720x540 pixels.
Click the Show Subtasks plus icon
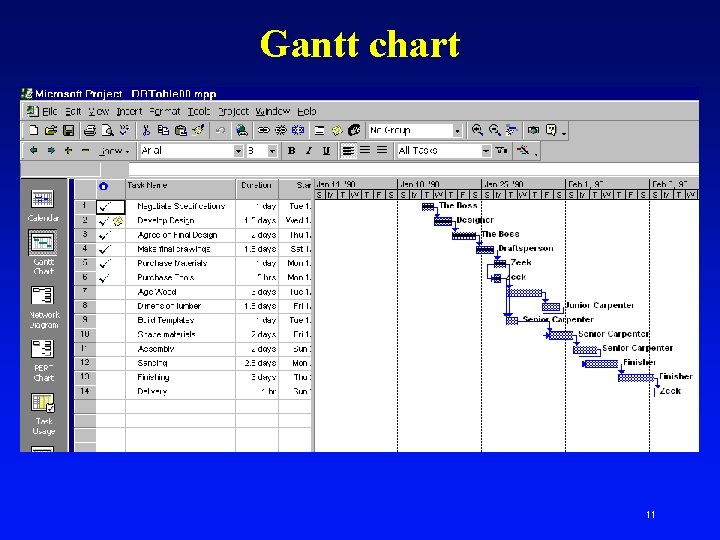[x=68, y=150]
